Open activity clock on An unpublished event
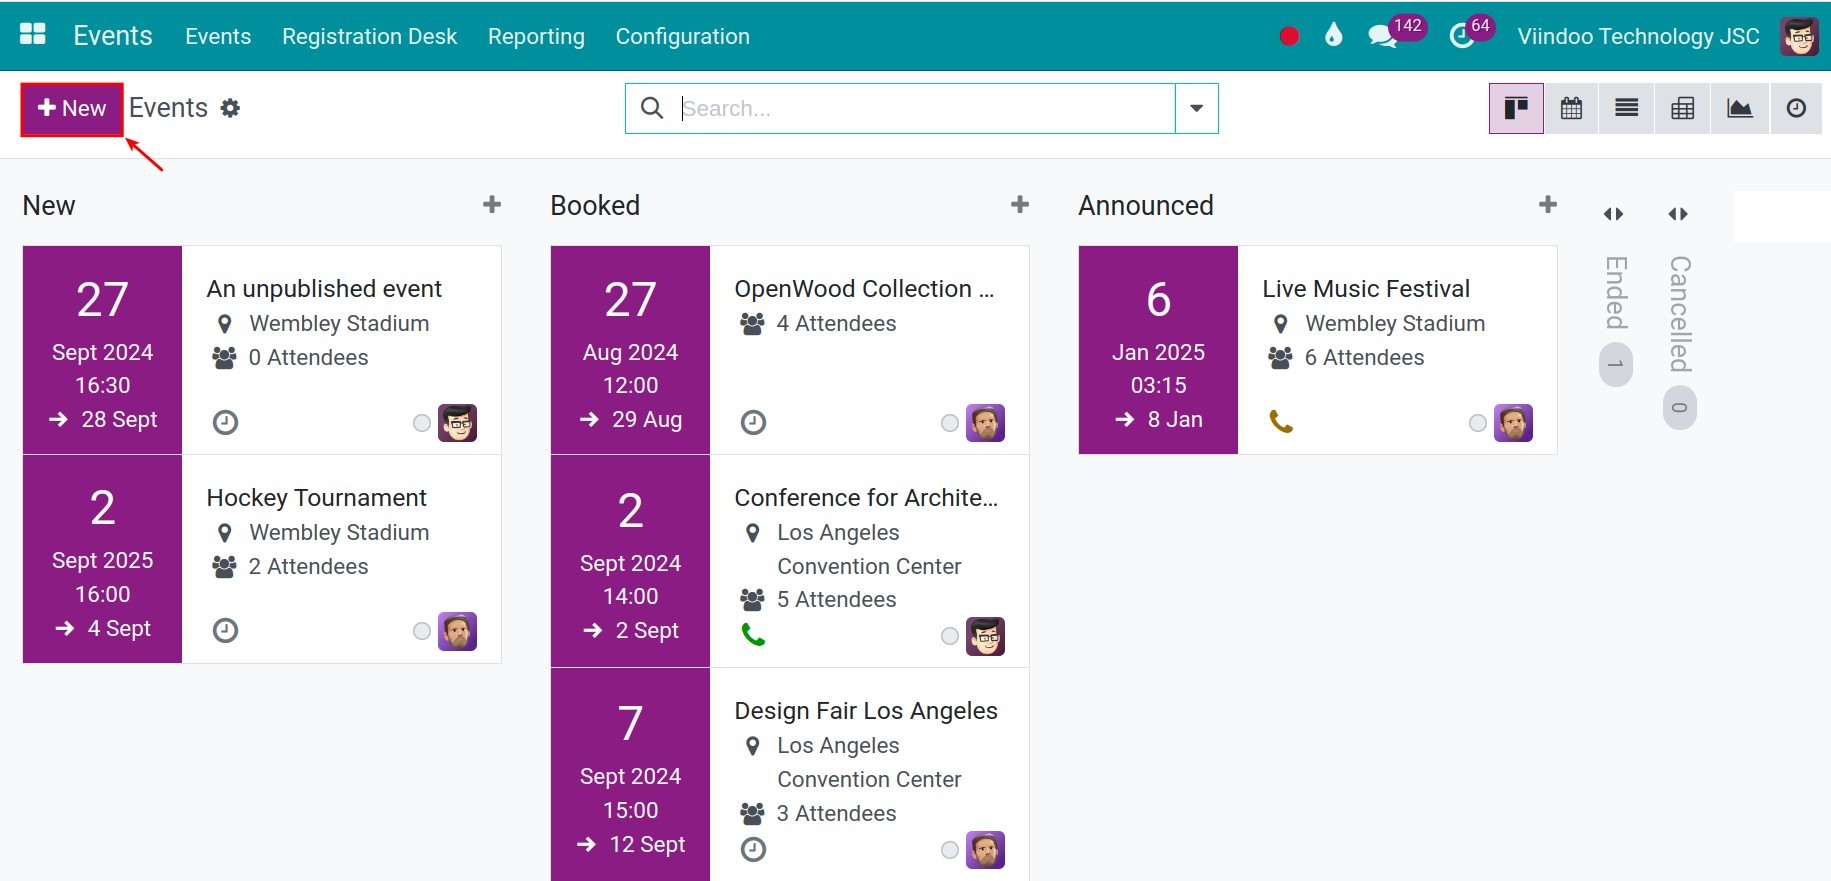This screenshot has height=881, width=1831. 226,422
